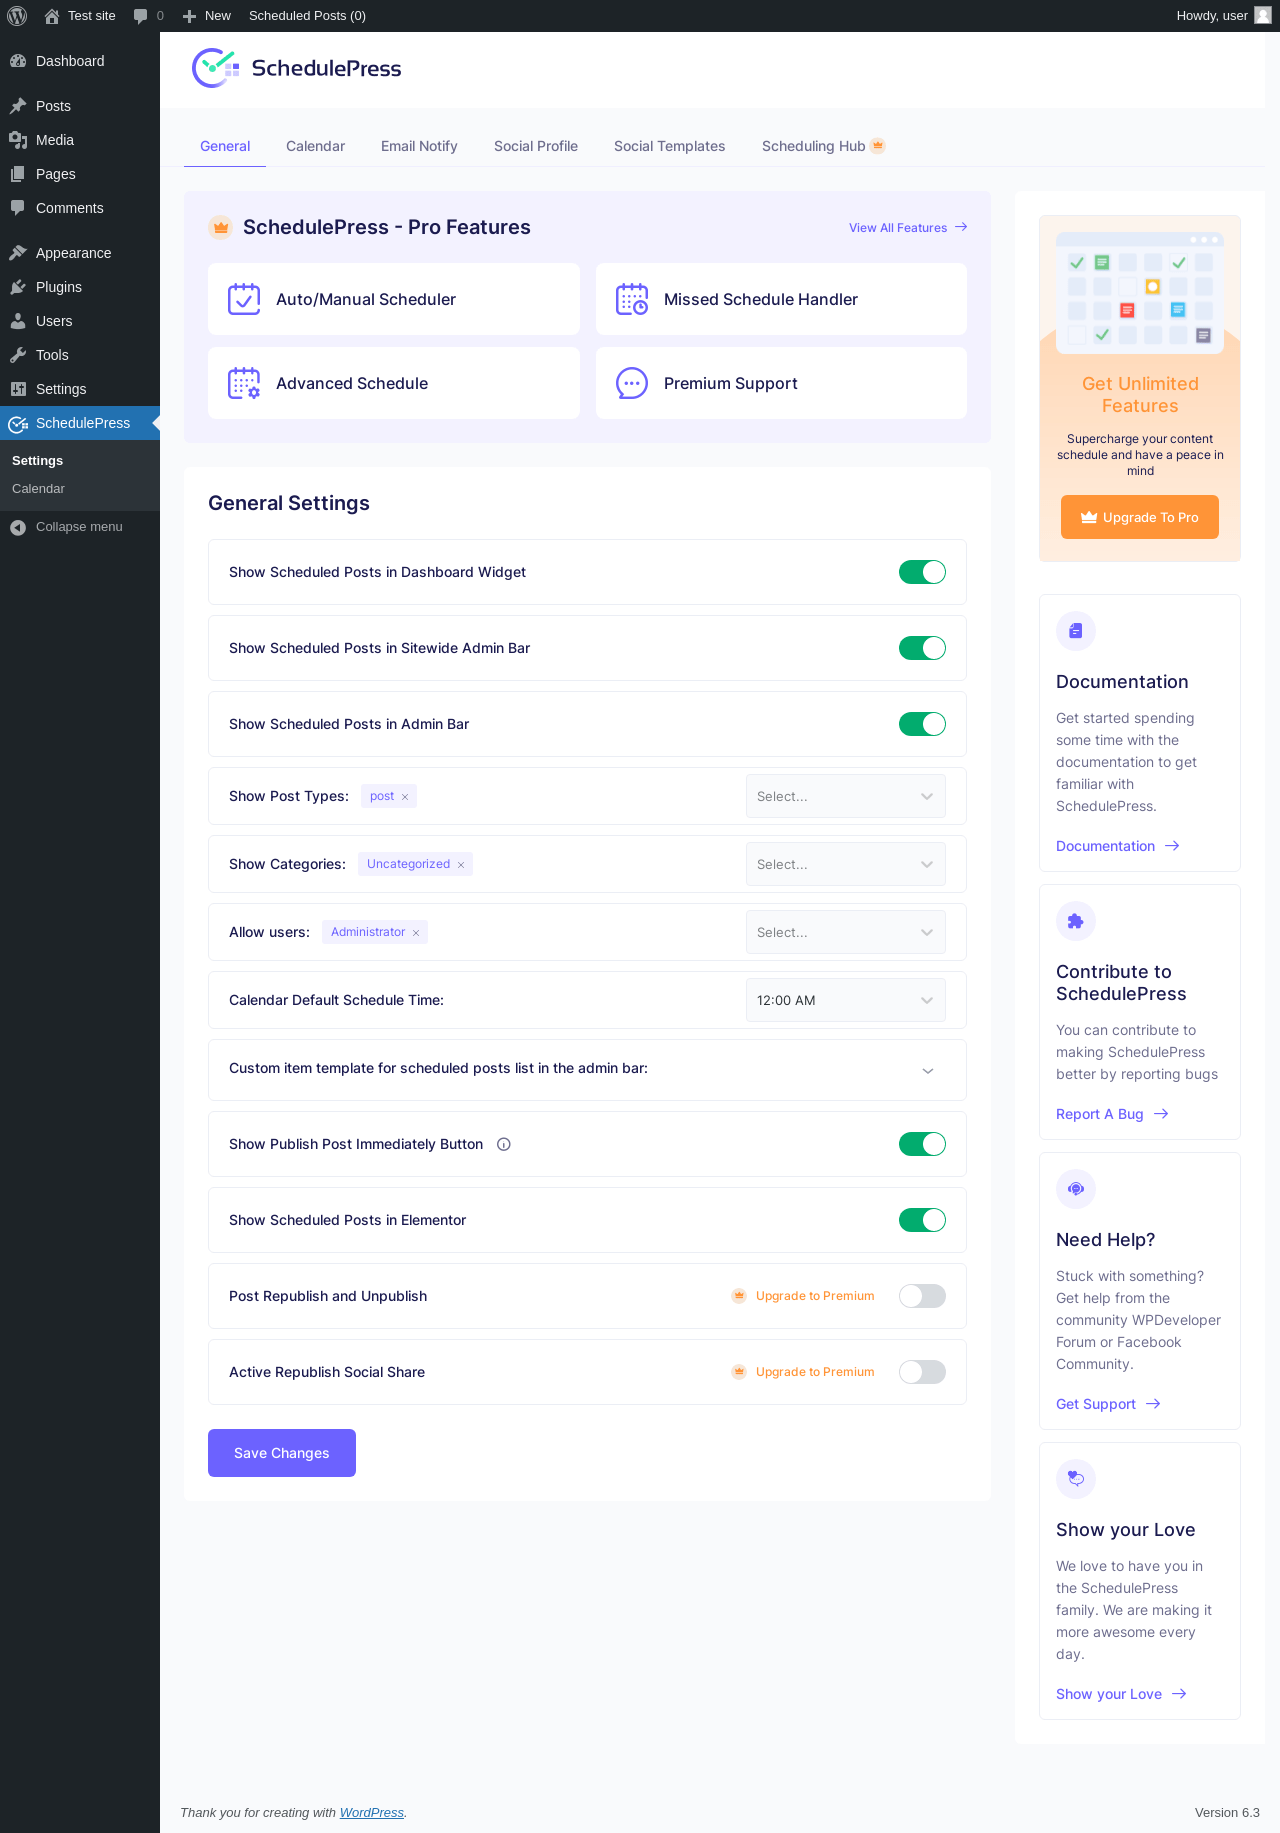
Task: Open the WordPress footer link
Action: pyautogui.click(x=372, y=1812)
